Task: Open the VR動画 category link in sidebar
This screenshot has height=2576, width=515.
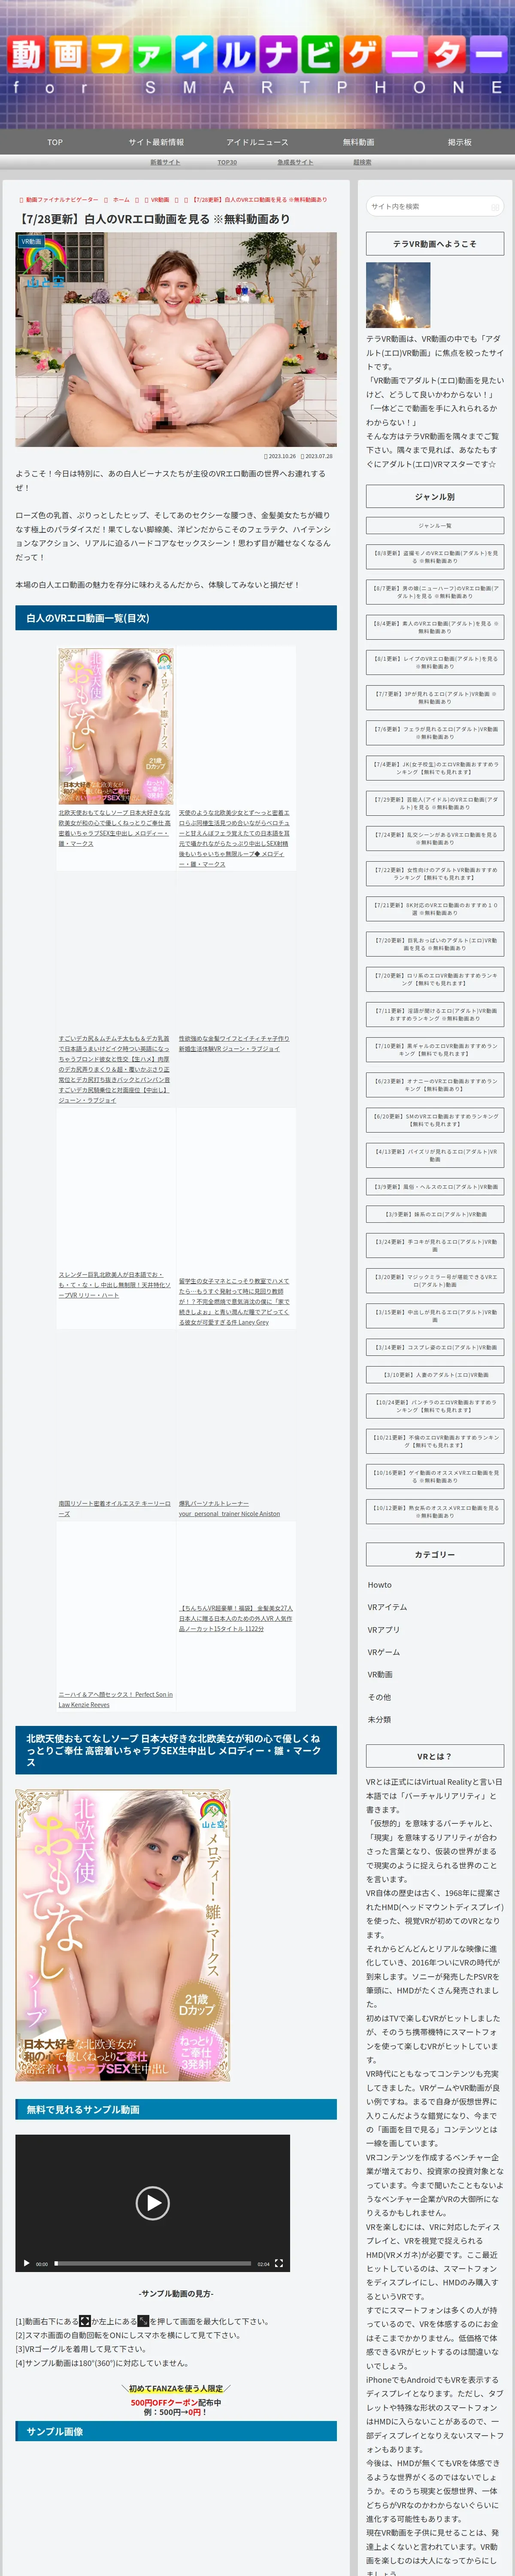Action: [x=380, y=1674]
